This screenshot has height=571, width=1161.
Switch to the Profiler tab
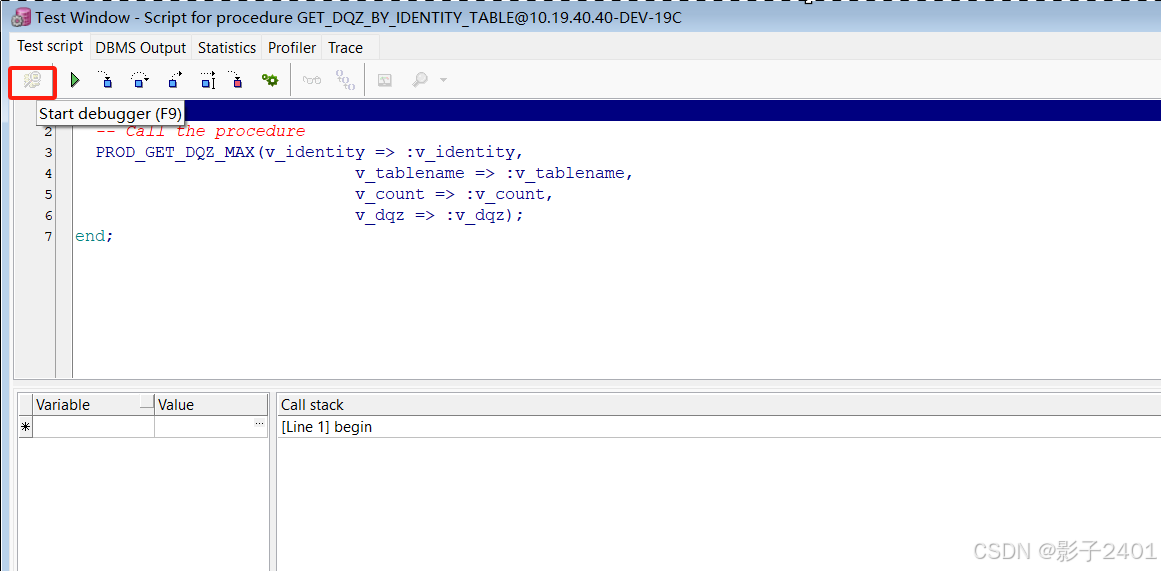(292, 47)
